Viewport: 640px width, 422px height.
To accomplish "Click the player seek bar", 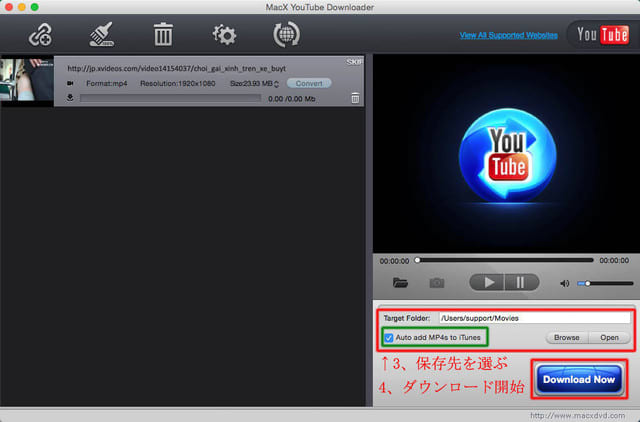I will [x=505, y=260].
